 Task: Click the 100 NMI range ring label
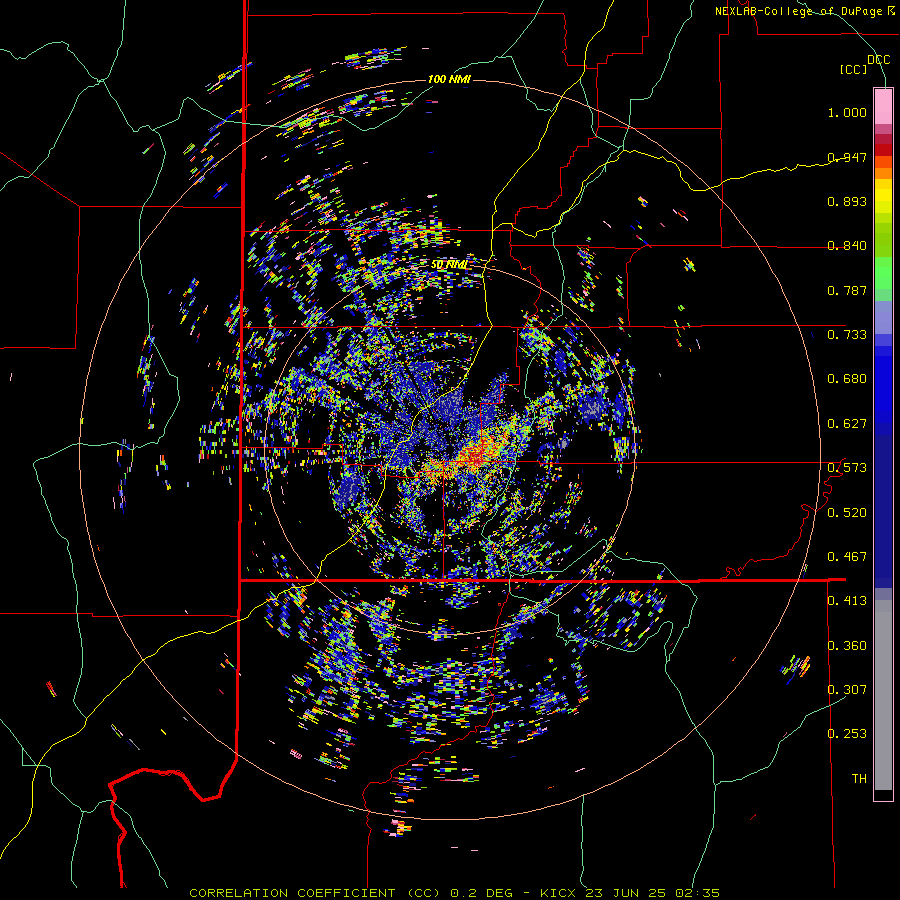[449, 79]
